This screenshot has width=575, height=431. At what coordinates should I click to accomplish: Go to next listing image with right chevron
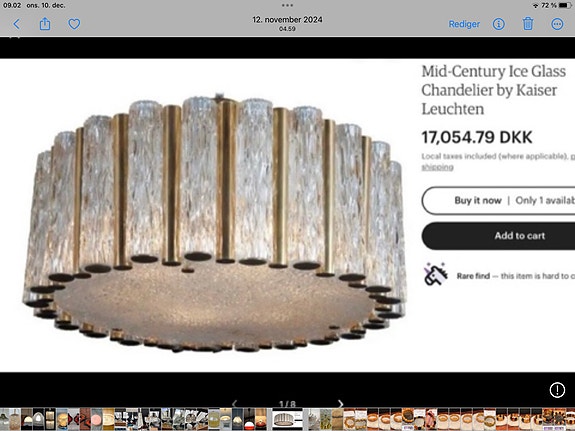340,404
